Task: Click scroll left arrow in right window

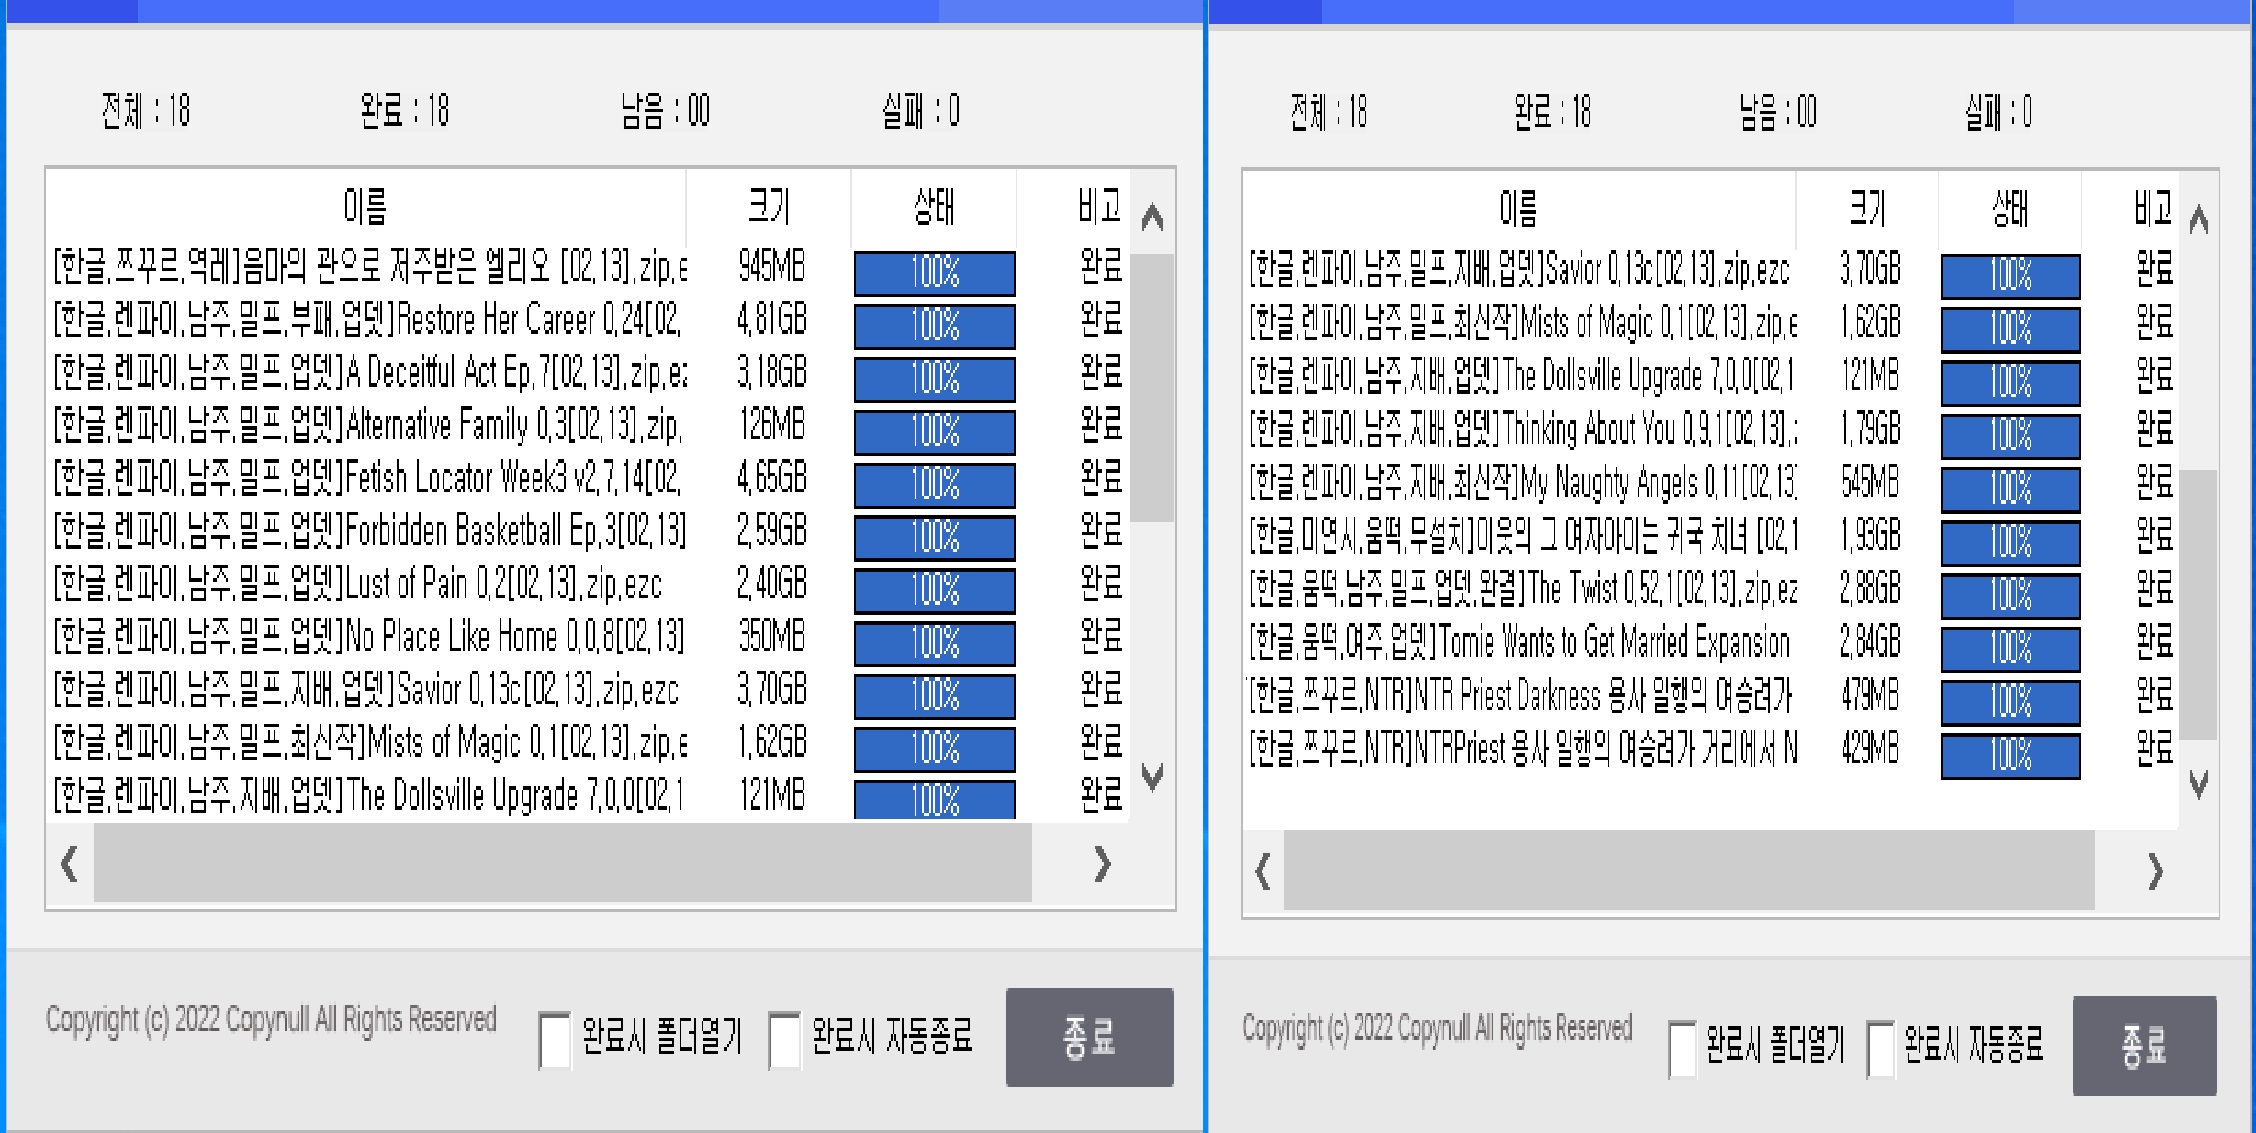Action: click(x=1263, y=871)
